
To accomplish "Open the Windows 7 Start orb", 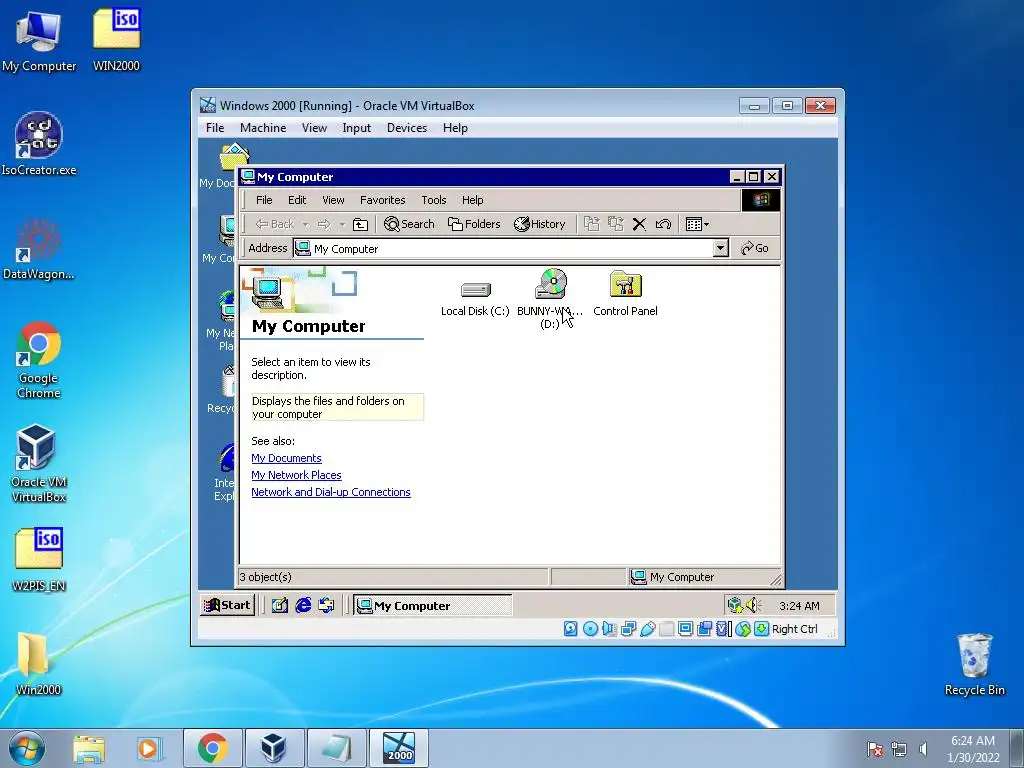I will pyautogui.click(x=27, y=748).
